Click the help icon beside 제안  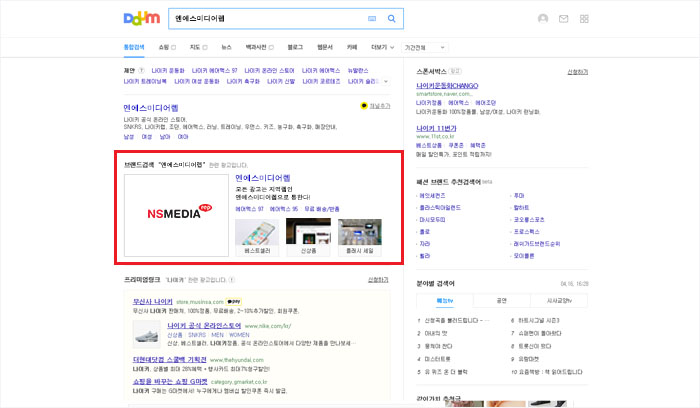pos(142,71)
